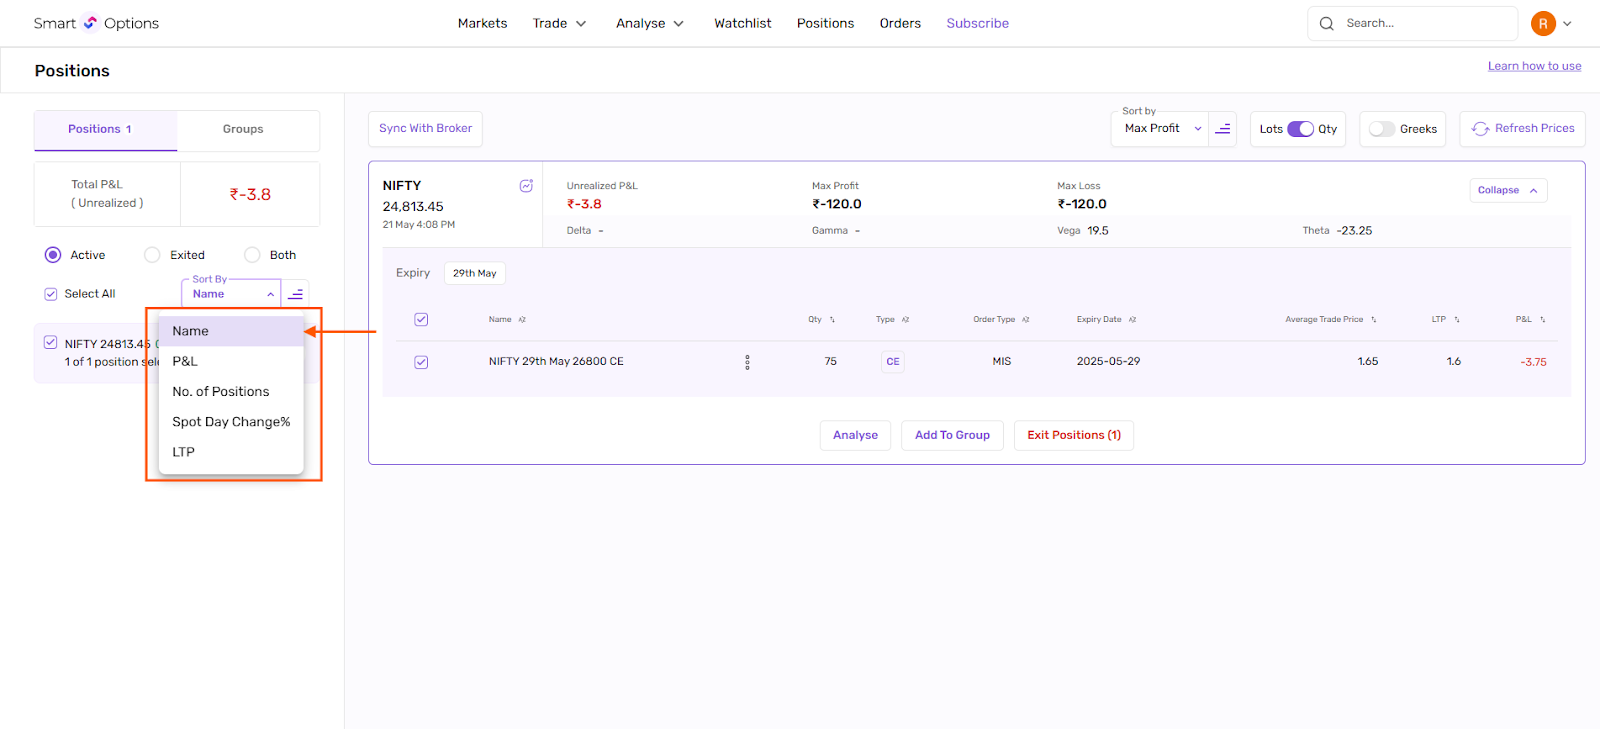This screenshot has height=729, width=1600.
Task: Toggle sort order icon beside Max Profit
Action: [x=1223, y=129]
